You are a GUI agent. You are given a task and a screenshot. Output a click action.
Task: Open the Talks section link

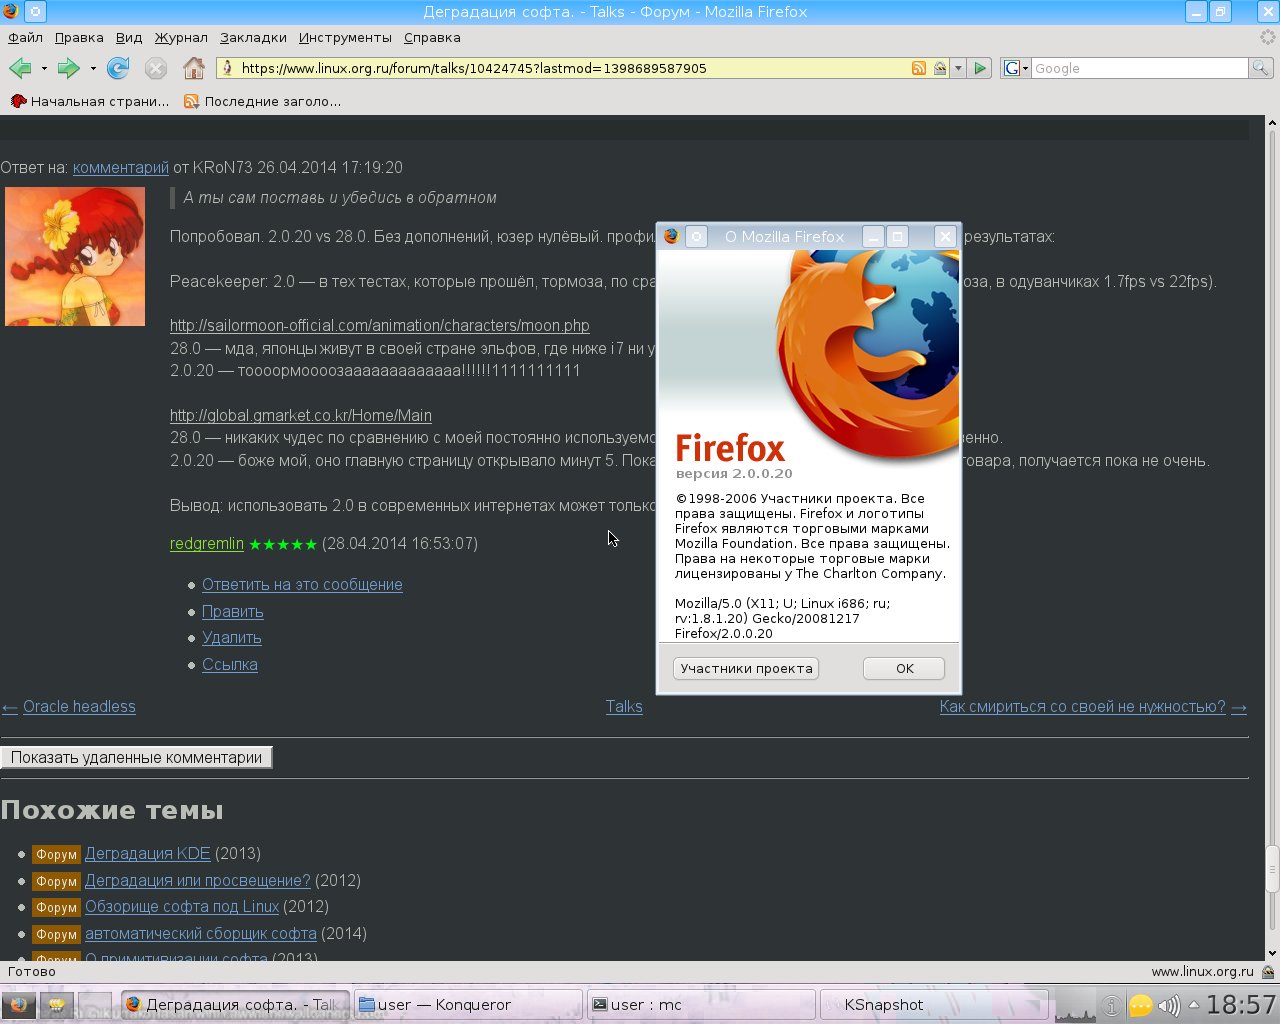[624, 706]
